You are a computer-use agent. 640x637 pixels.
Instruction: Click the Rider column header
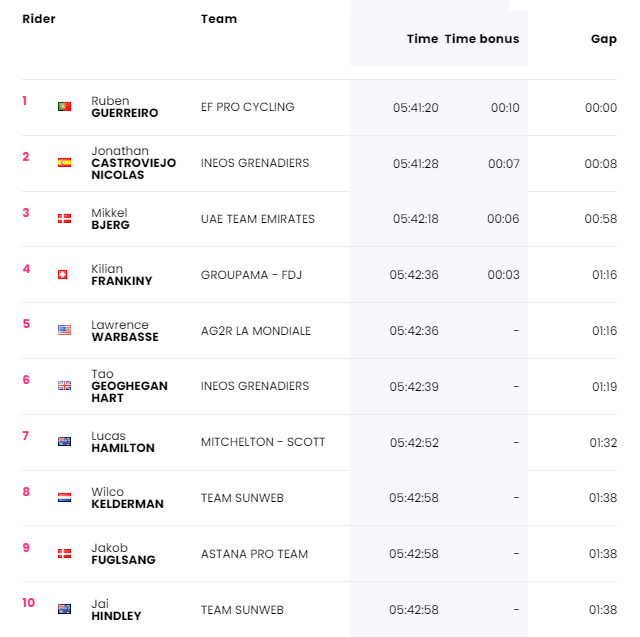click(x=39, y=19)
